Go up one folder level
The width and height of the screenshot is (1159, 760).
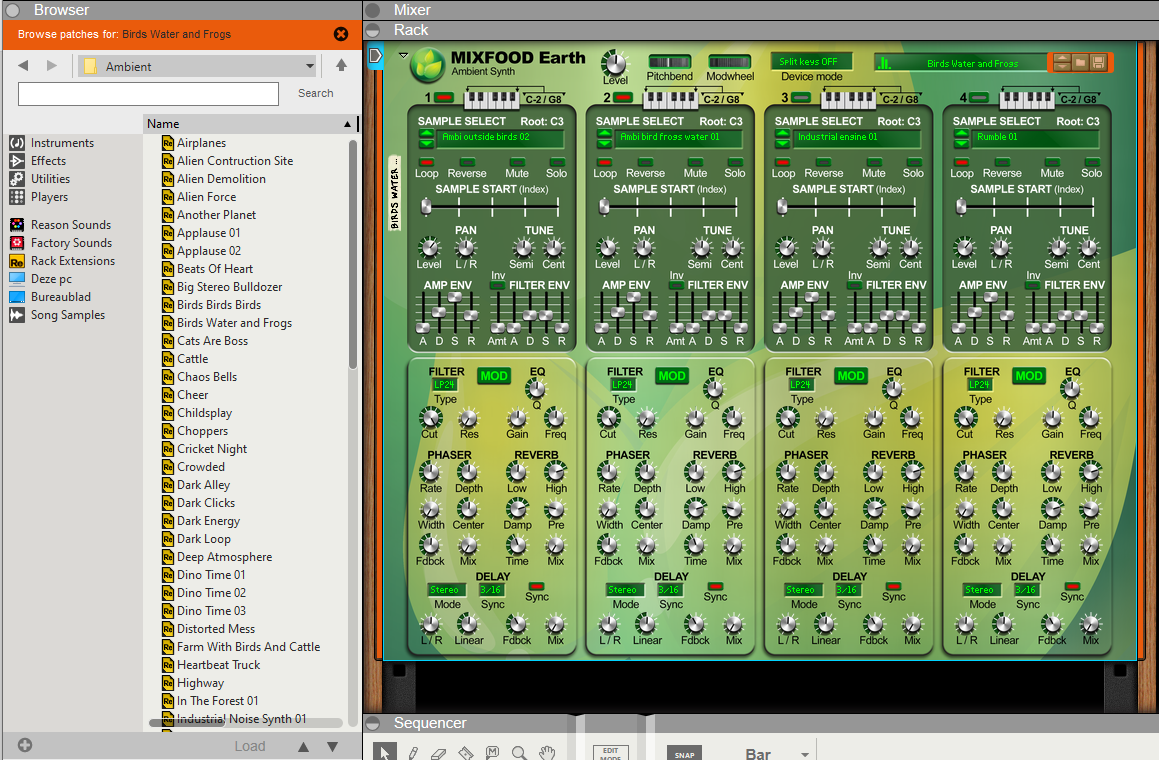tap(341, 65)
